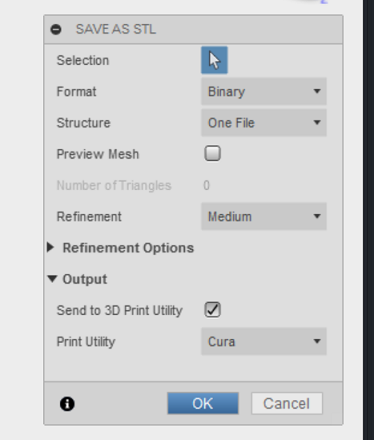Viewport: 374px width, 440px height.
Task: Uncheck Send to 3D Print Utility
Action: [212, 310]
